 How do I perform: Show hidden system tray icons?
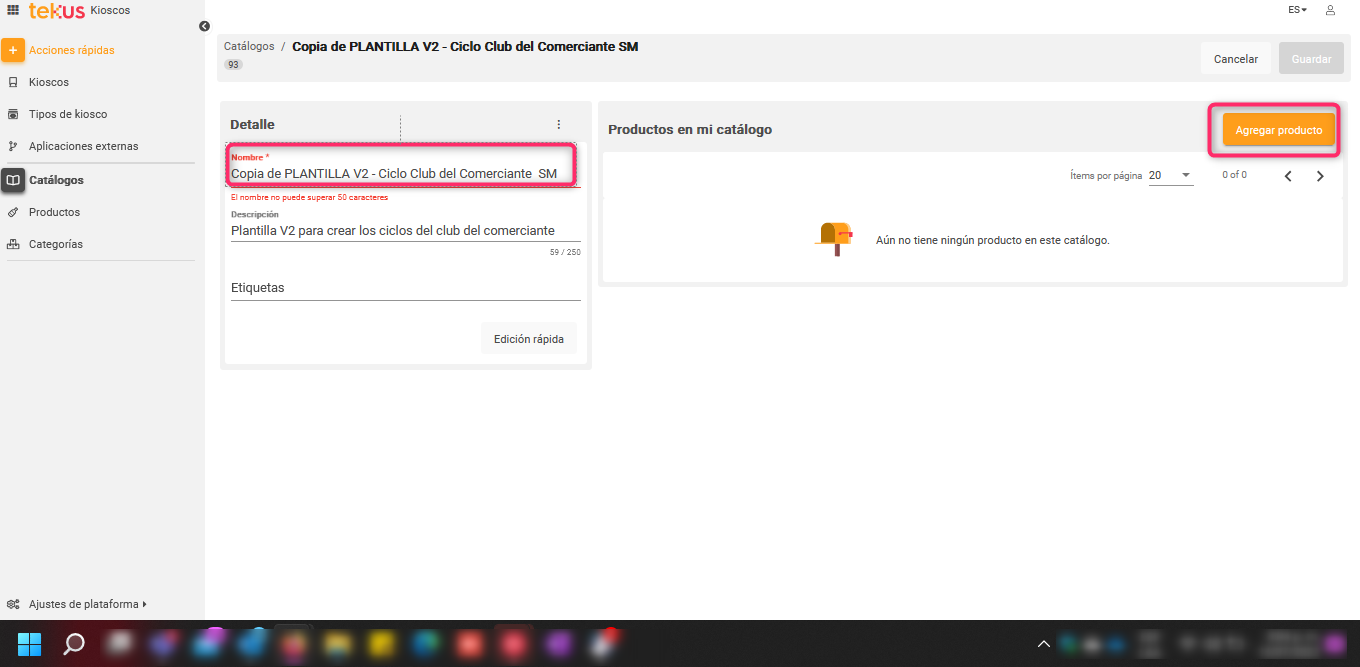click(1043, 644)
